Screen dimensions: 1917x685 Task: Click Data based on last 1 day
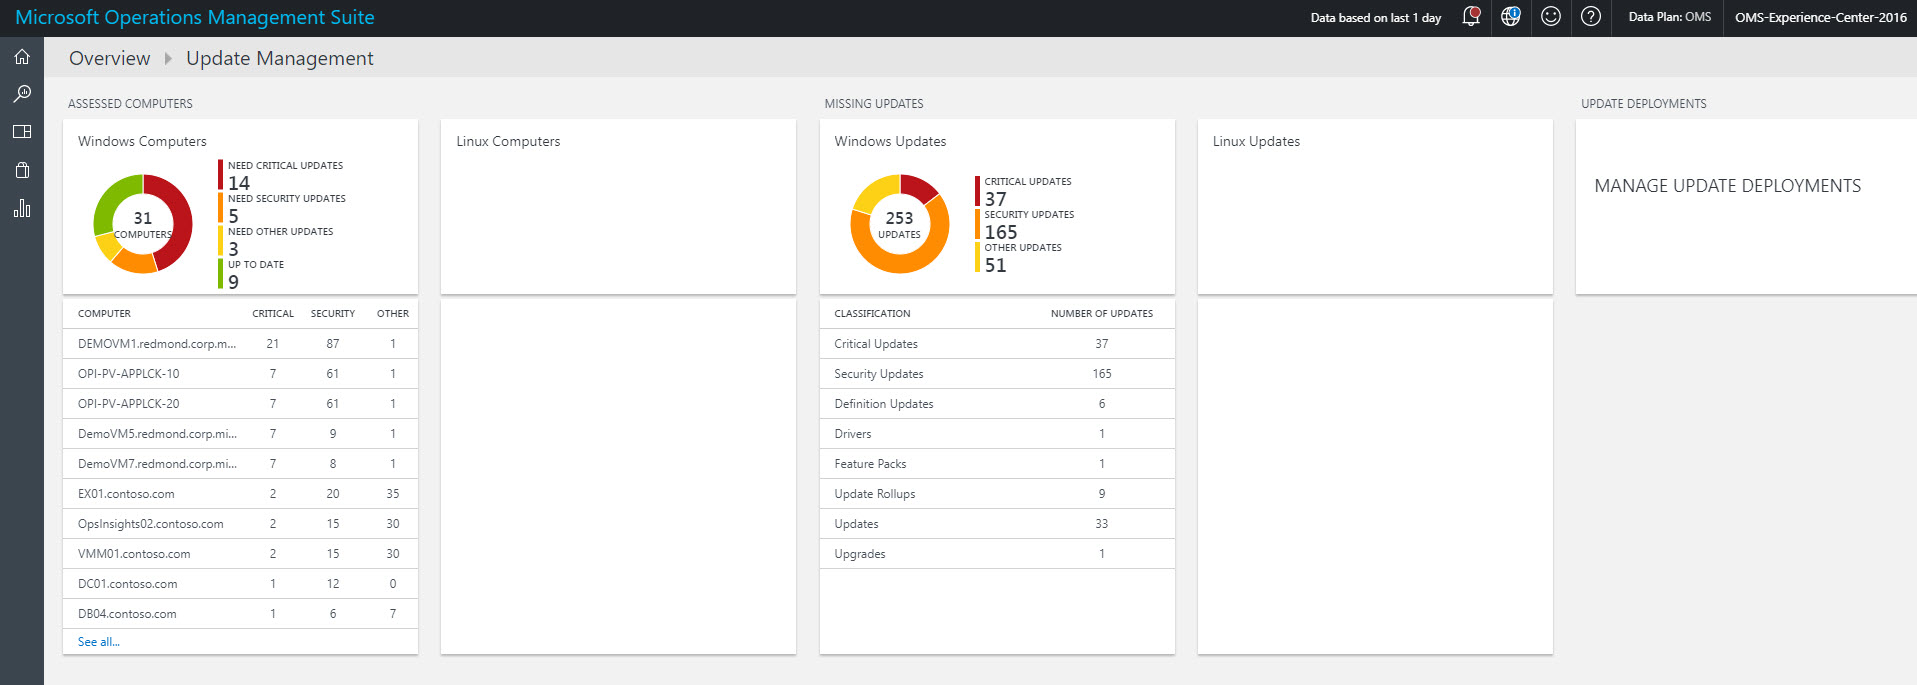point(1376,18)
